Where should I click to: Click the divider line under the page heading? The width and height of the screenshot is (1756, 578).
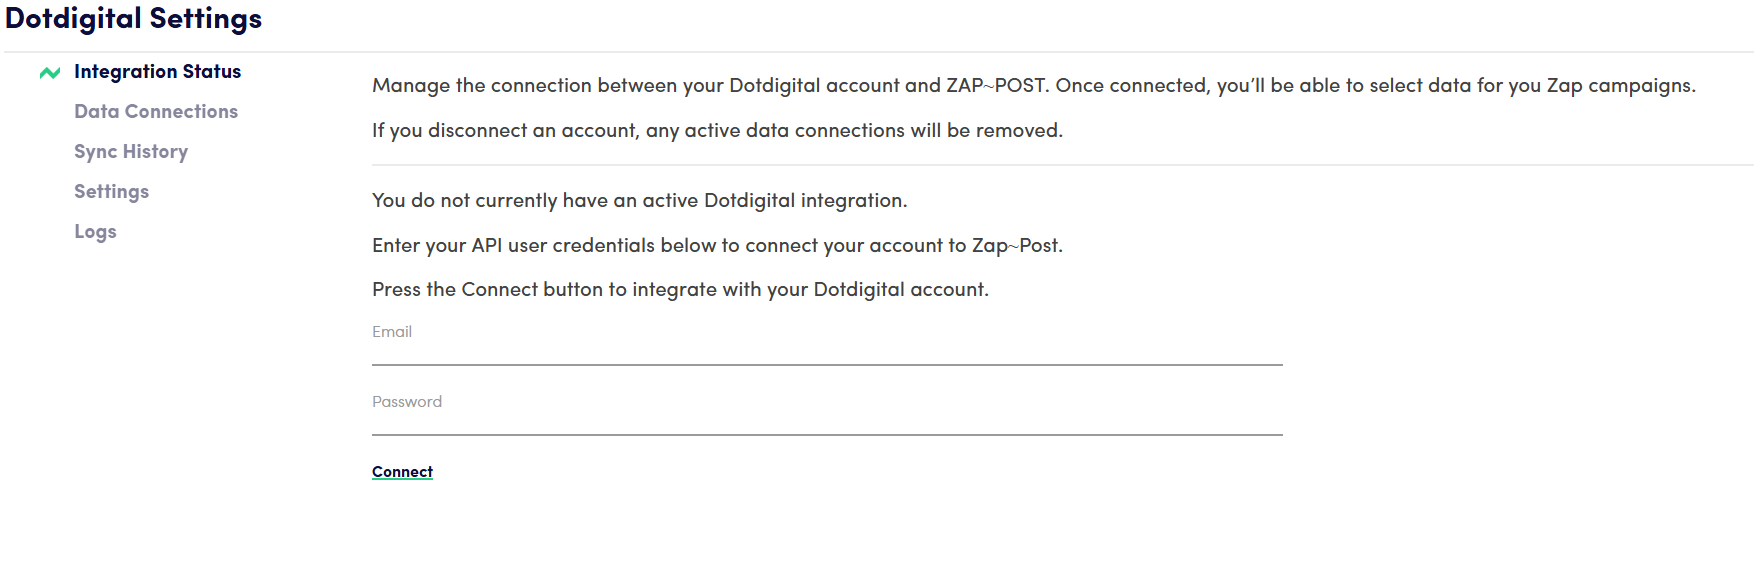pyautogui.click(x=878, y=52)
